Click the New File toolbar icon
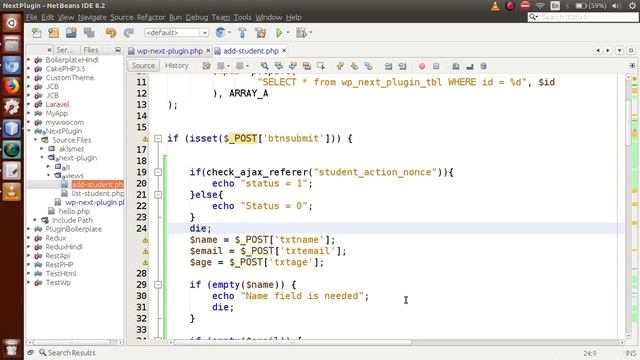The height and width of the screenshot is (360, 640). coord(37,33)
